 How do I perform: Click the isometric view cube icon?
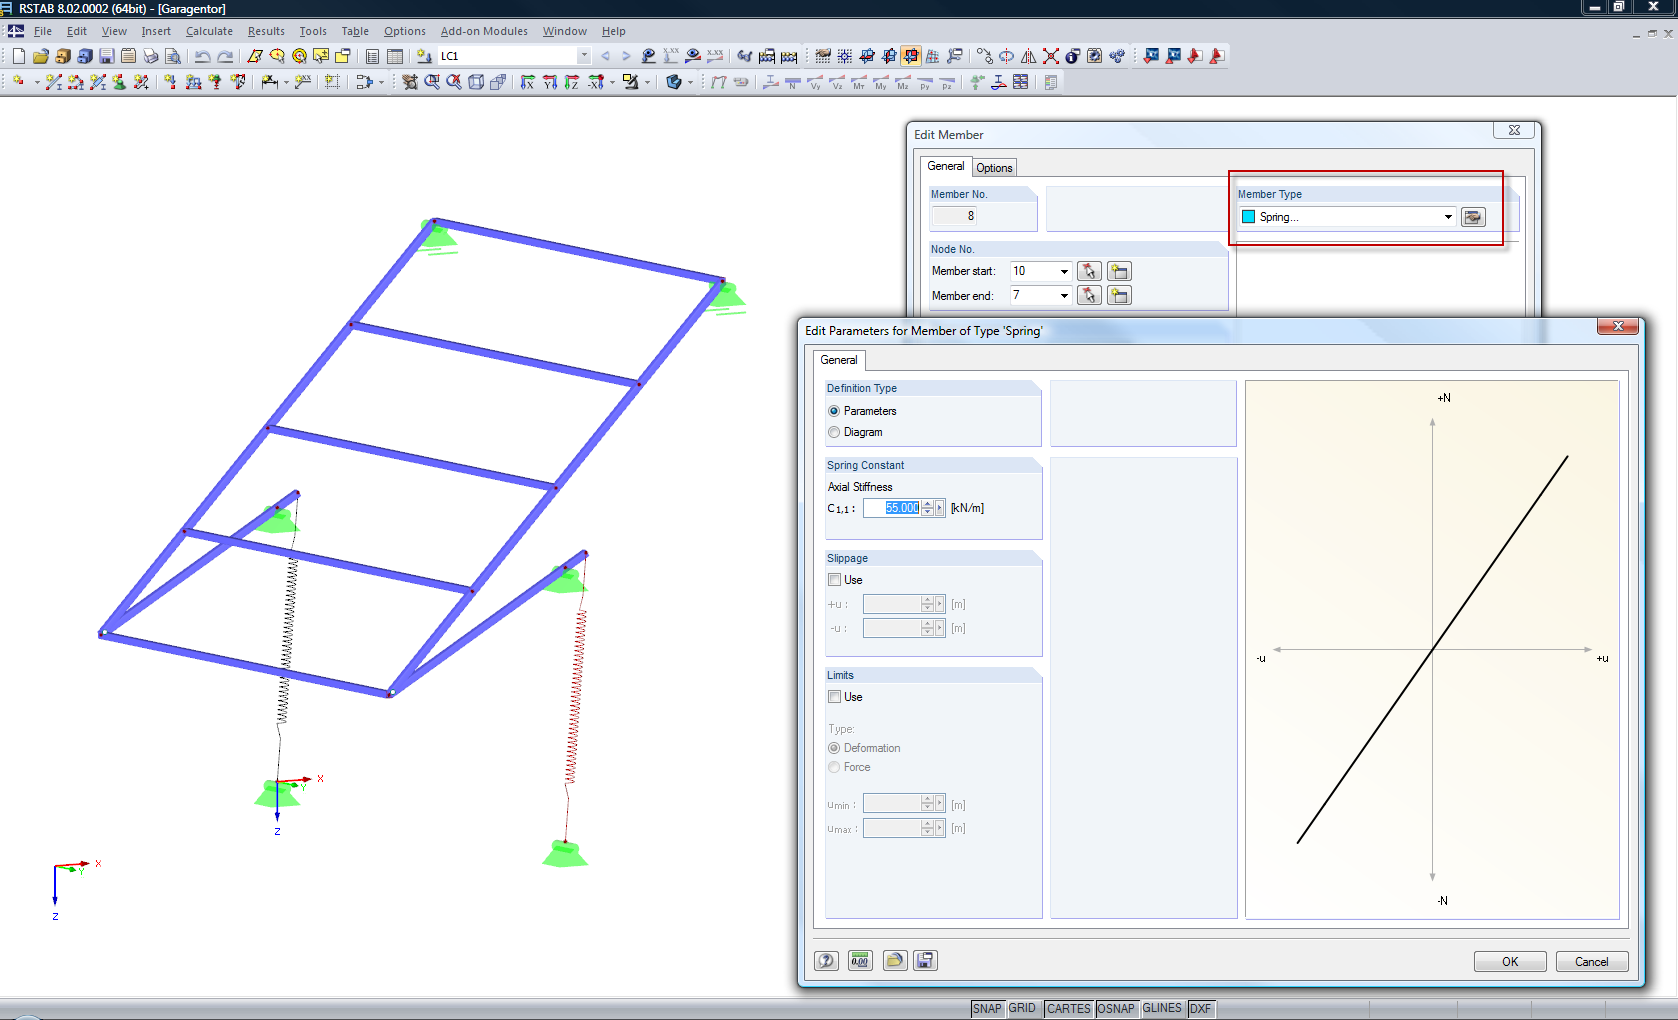[476, 82]
